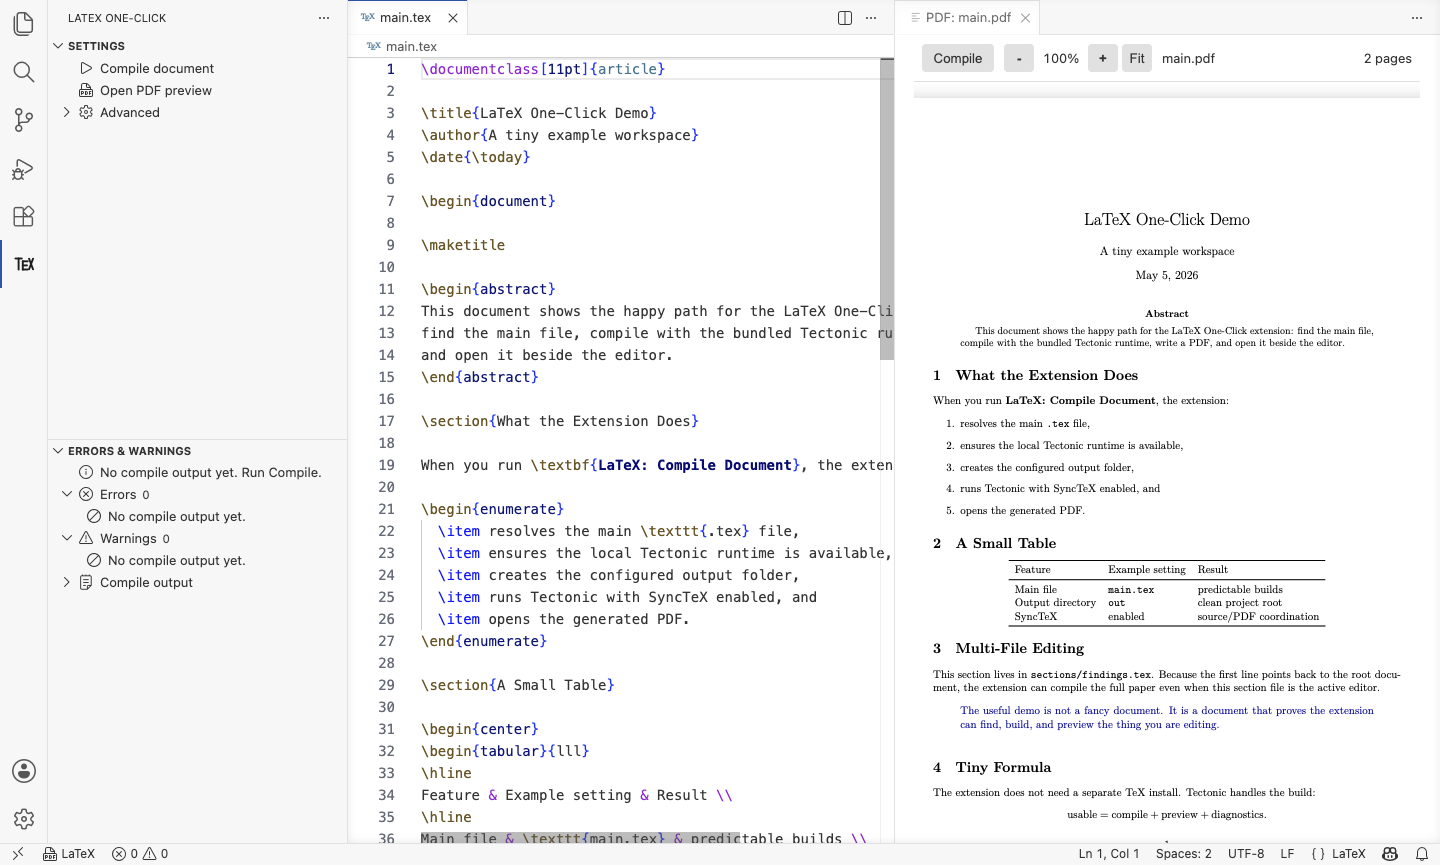
Task: Open the Manage gear icon
Action: click(24, 819)
